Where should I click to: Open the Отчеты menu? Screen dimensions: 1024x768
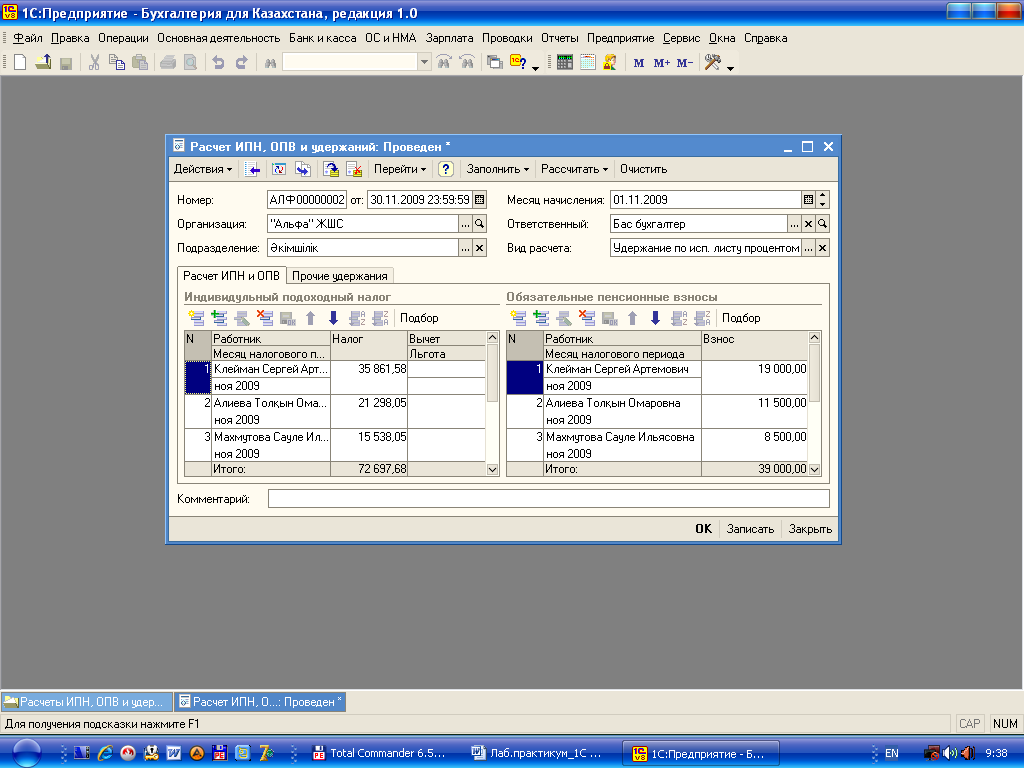pos(560,38)
